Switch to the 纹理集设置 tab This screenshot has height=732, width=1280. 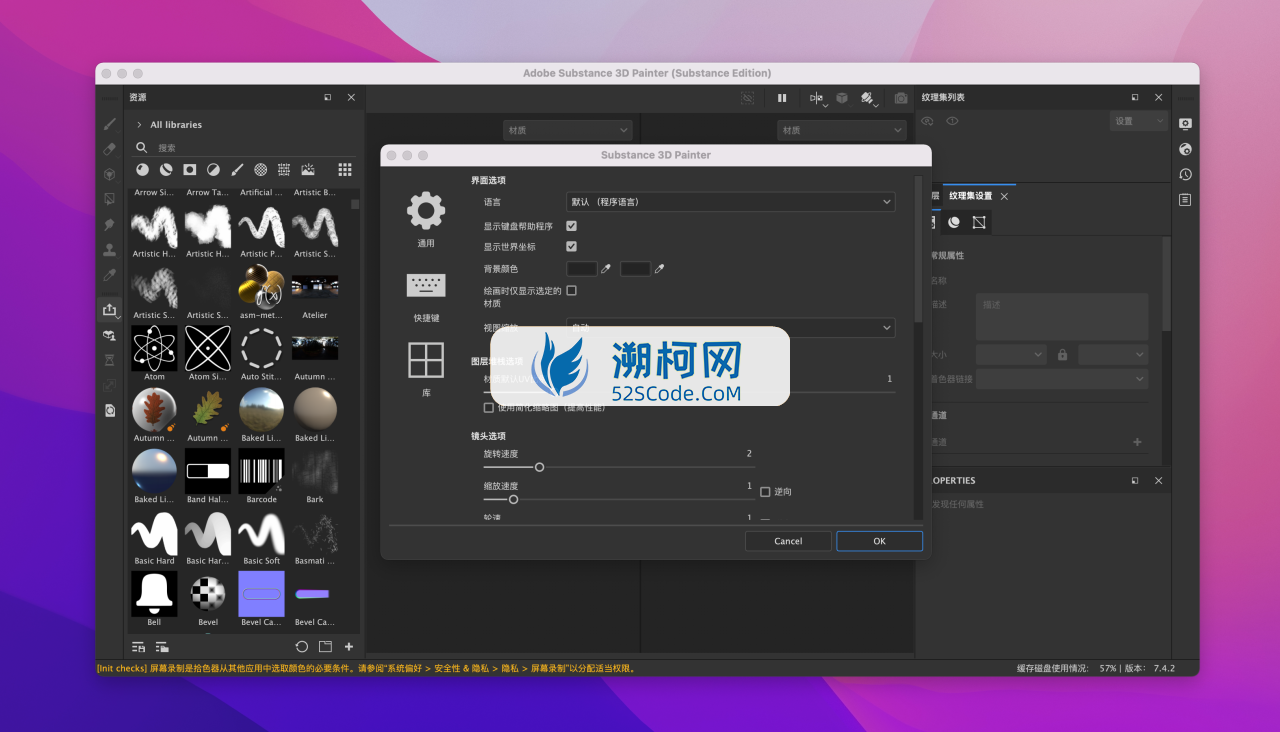point(970,196)
